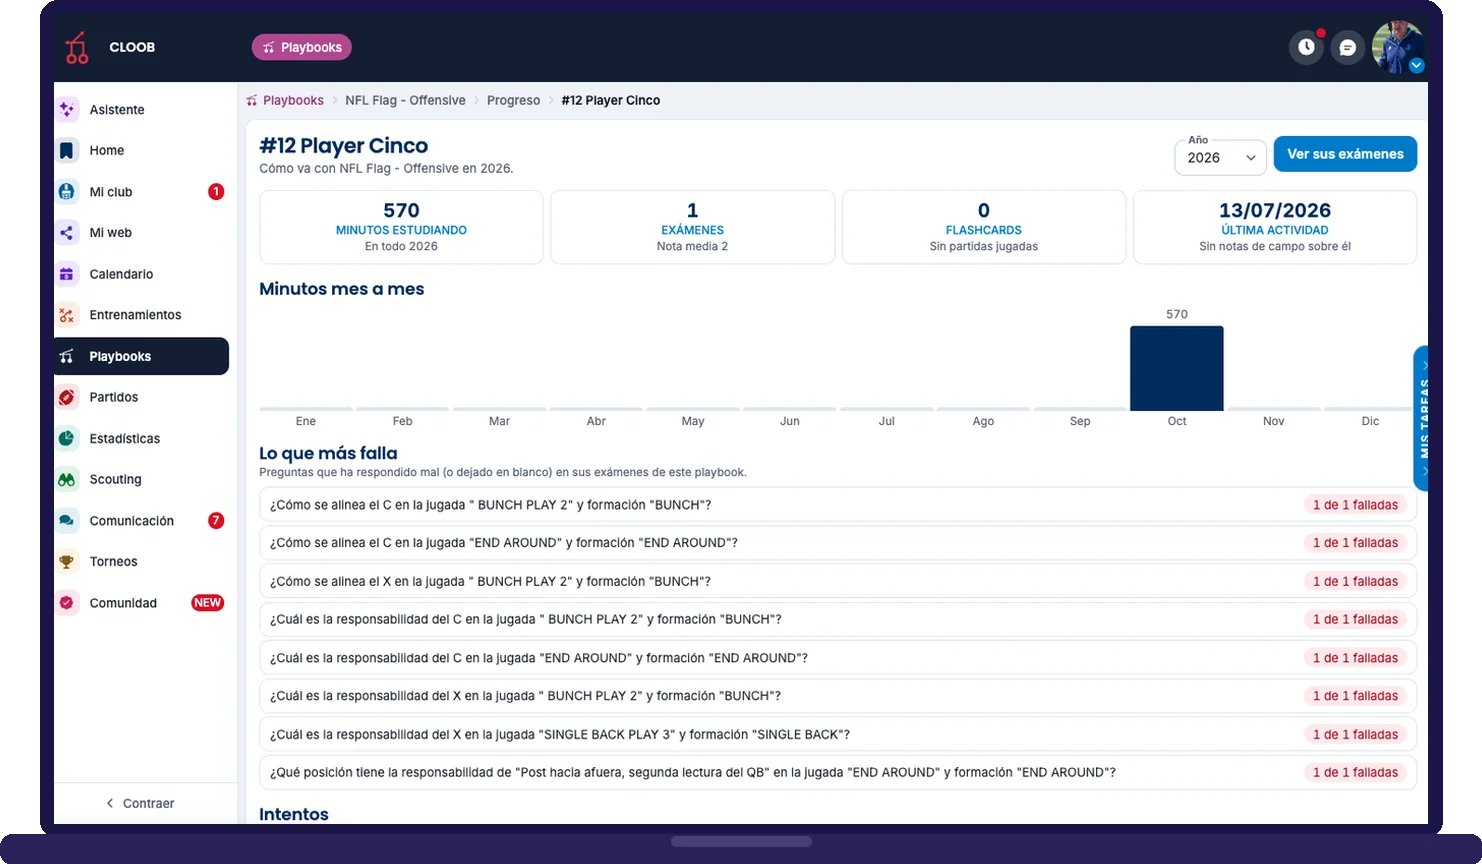Click the Minutos mes a mes heading

click(341, 289)
